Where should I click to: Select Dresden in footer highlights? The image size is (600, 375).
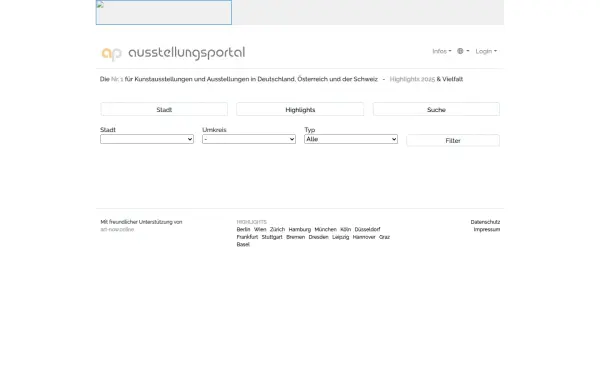point(318,237)
